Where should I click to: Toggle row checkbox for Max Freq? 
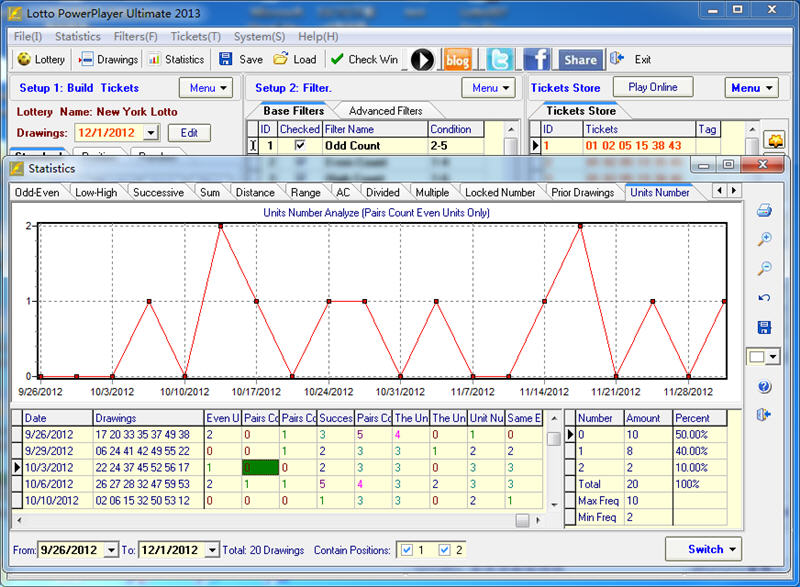[x=570, y=500]
